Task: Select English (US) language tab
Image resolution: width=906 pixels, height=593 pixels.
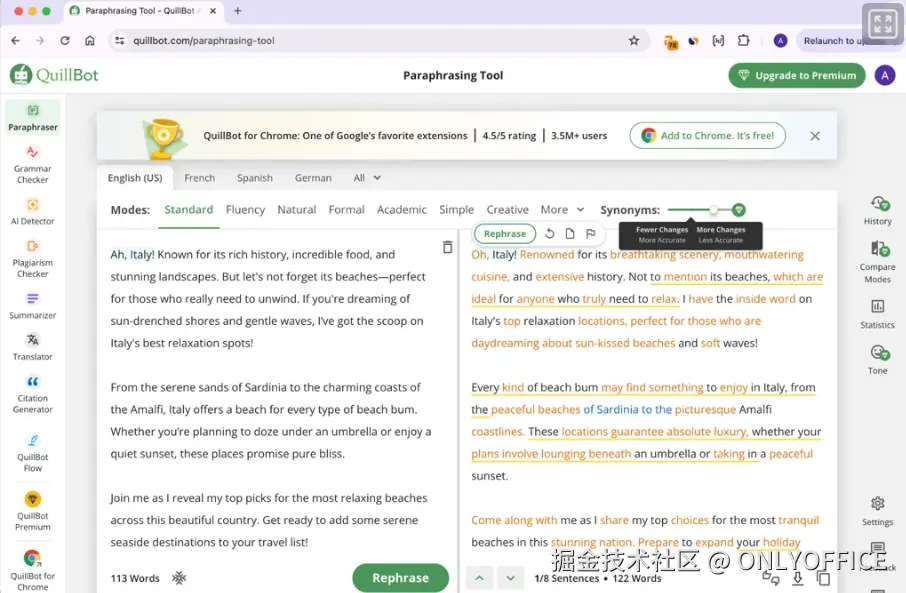Action: (135, 178)
